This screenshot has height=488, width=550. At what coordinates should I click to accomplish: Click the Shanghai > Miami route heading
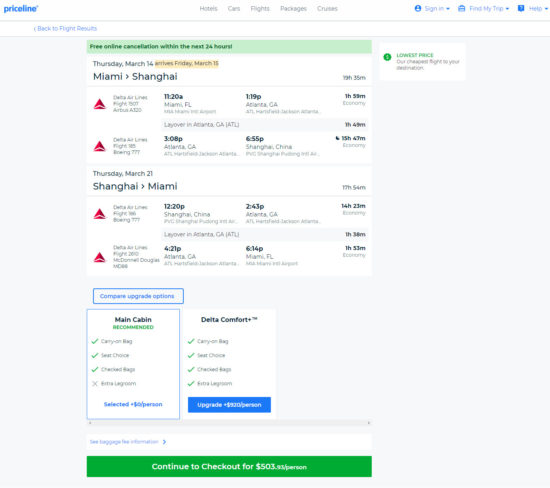tap(135, 186)
